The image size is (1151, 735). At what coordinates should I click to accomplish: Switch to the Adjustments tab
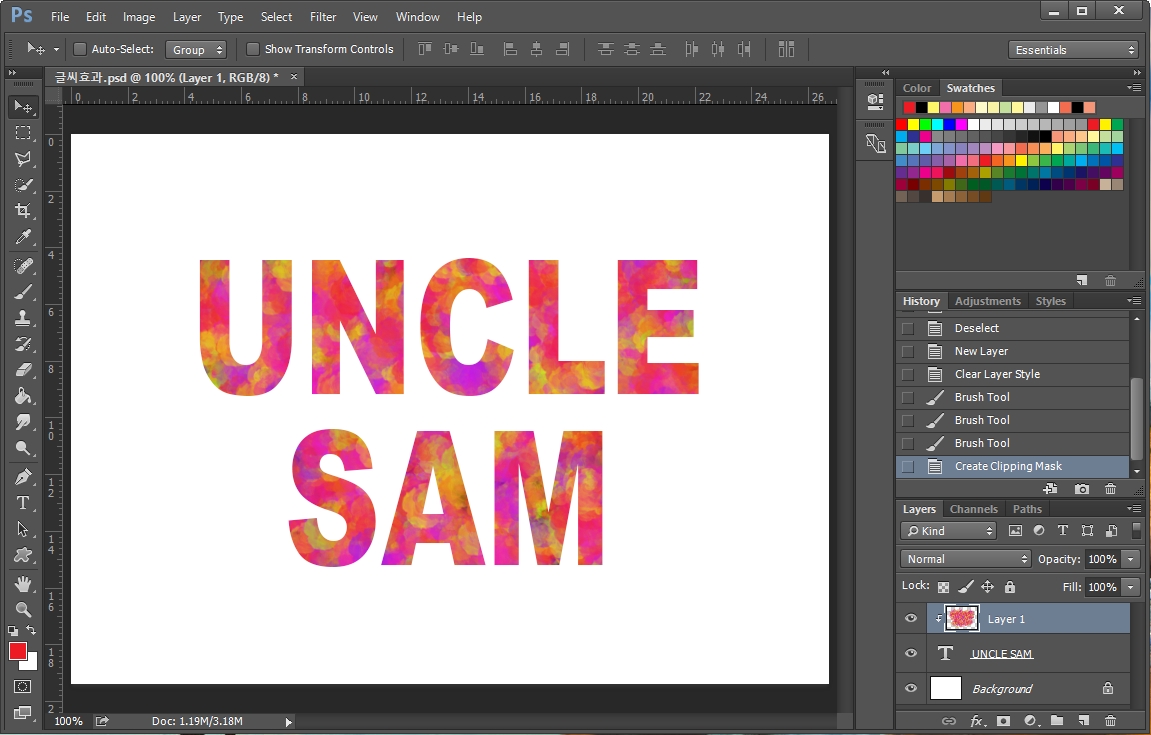[x=987, y=301]
